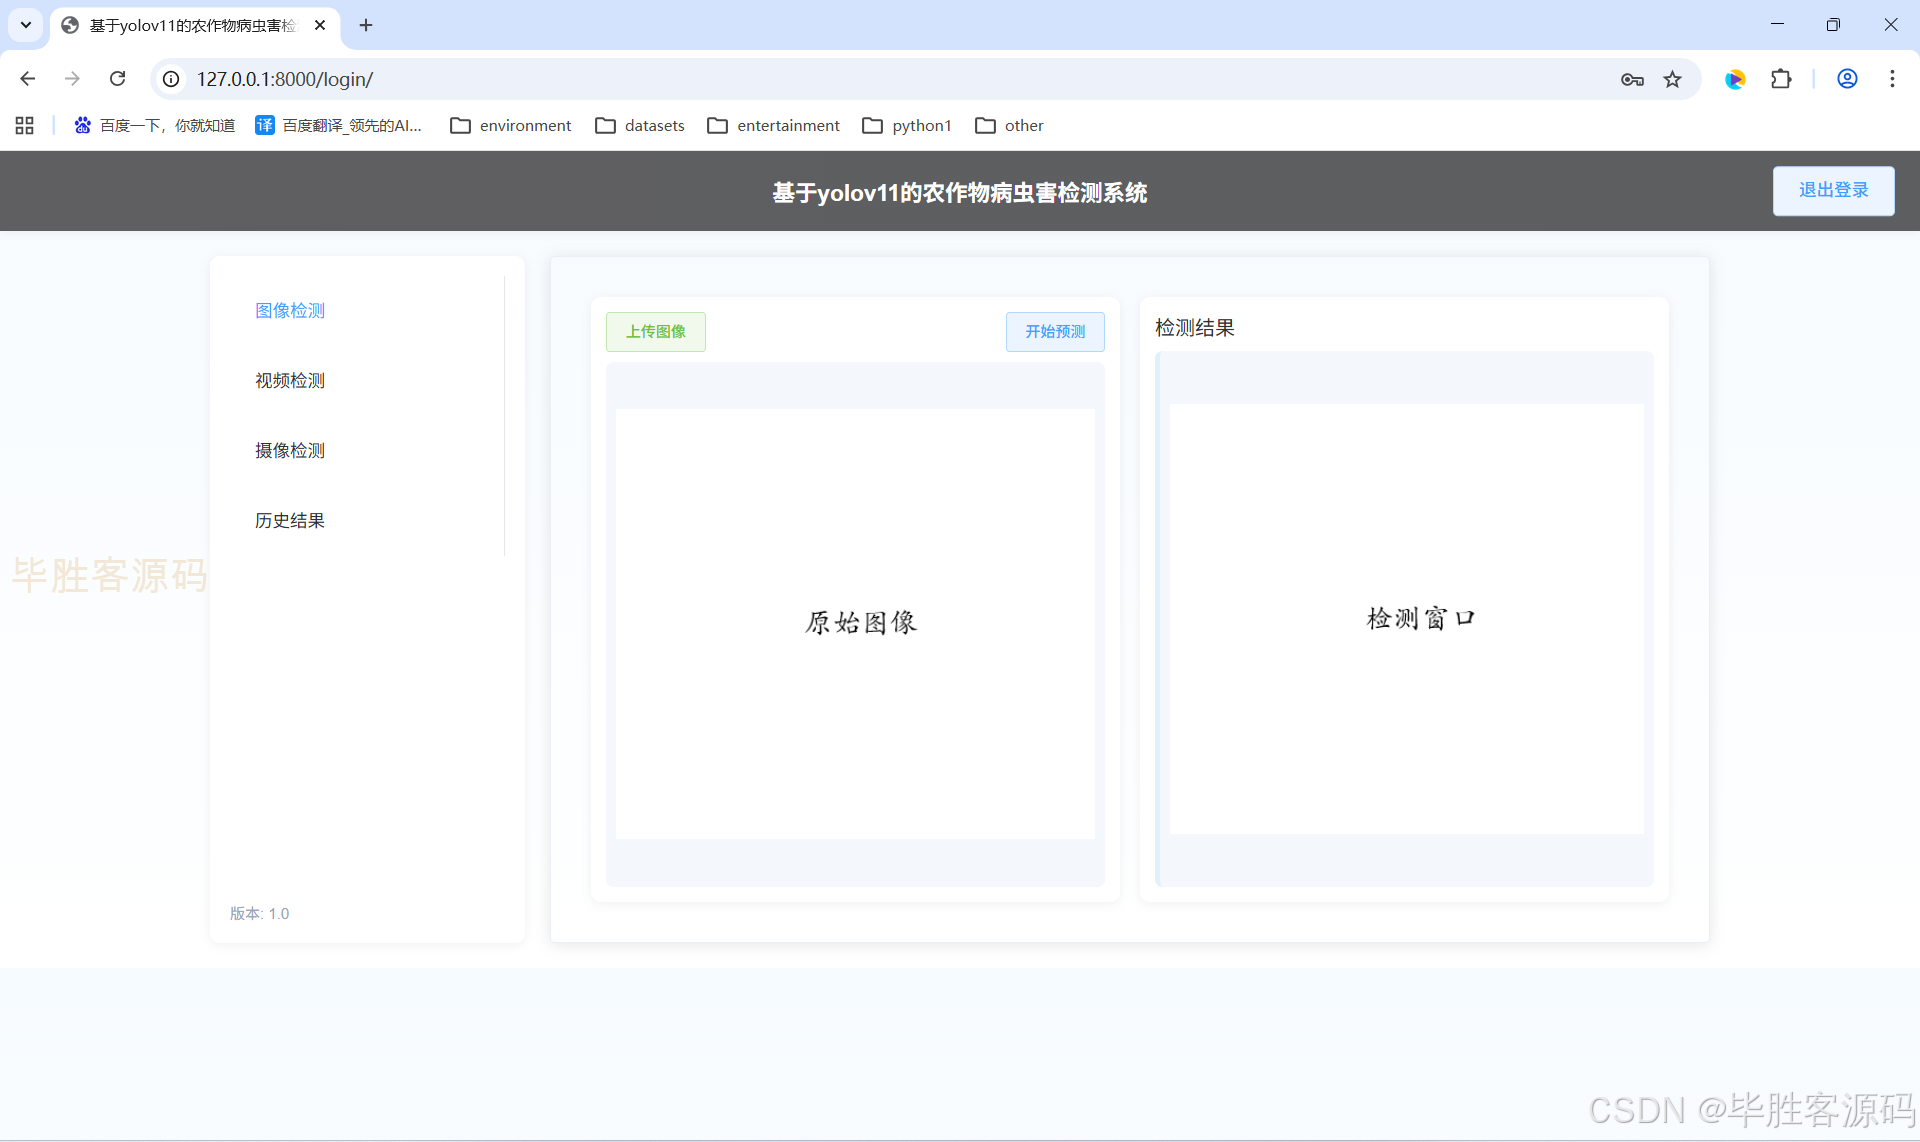Open the Chrome profile avatar icon

click(1847, 79)
